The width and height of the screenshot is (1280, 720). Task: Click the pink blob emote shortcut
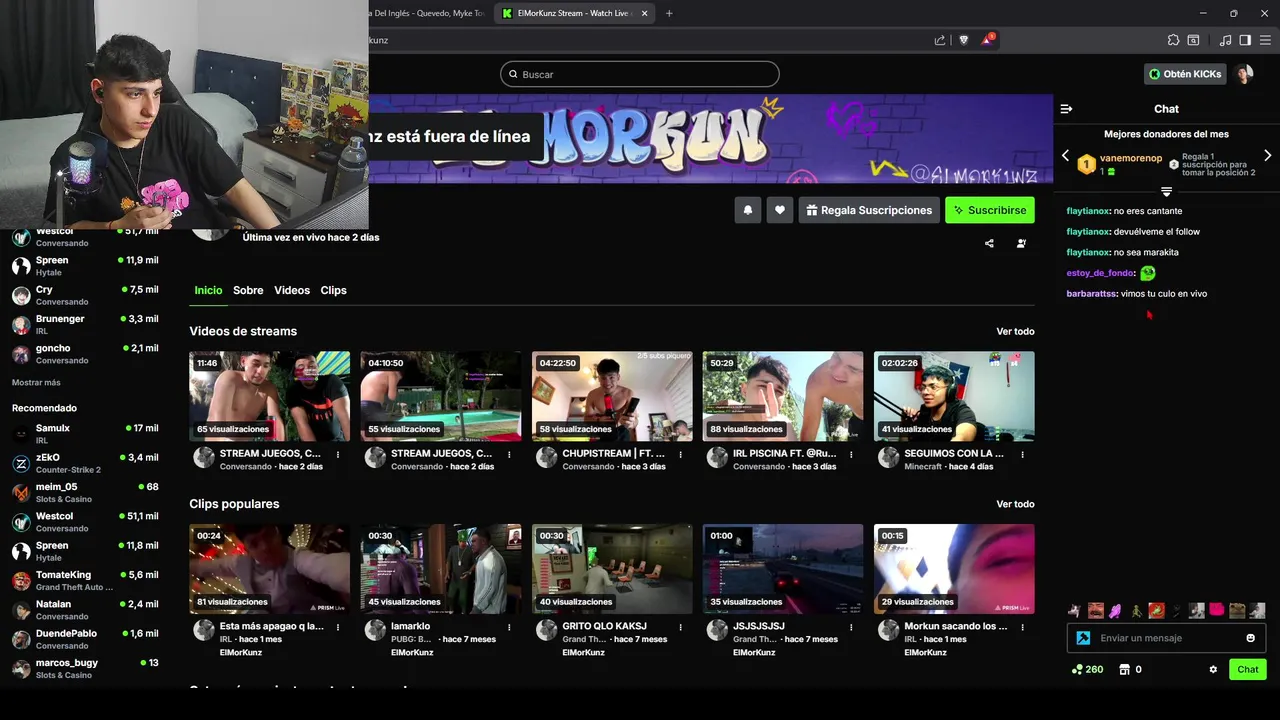(x=1217, y=610)
